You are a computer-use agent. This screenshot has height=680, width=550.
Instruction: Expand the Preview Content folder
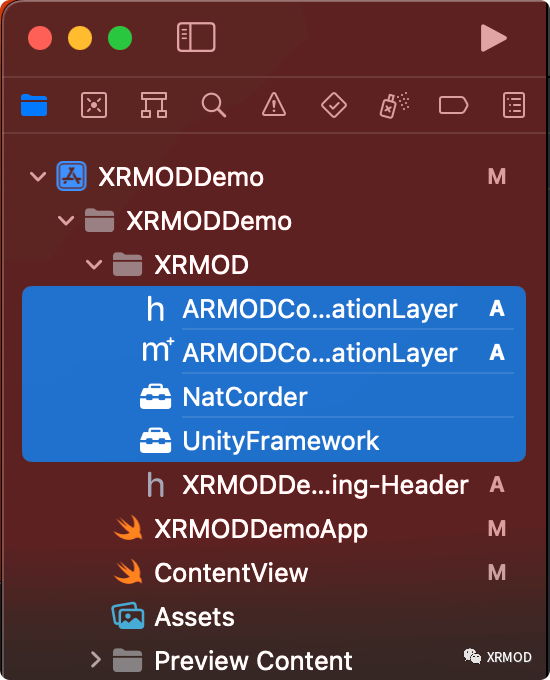(96, 660)
